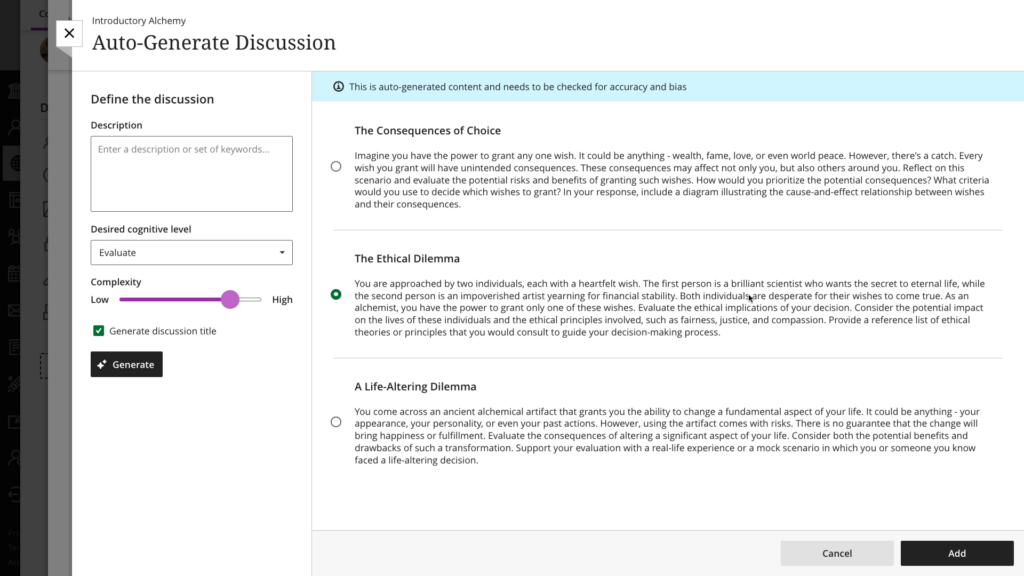
Task: Click the "The Ethical Dilemma" heading
Action: pos(407,259)
